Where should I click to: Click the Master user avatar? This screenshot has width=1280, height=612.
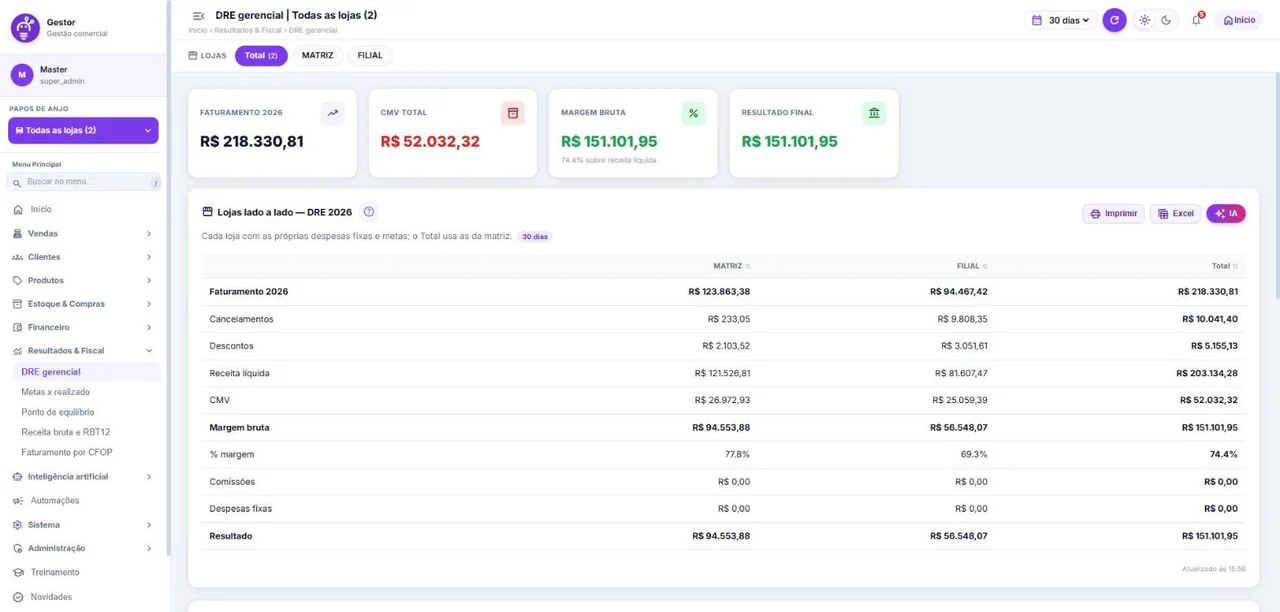click(x=22, y=75)
